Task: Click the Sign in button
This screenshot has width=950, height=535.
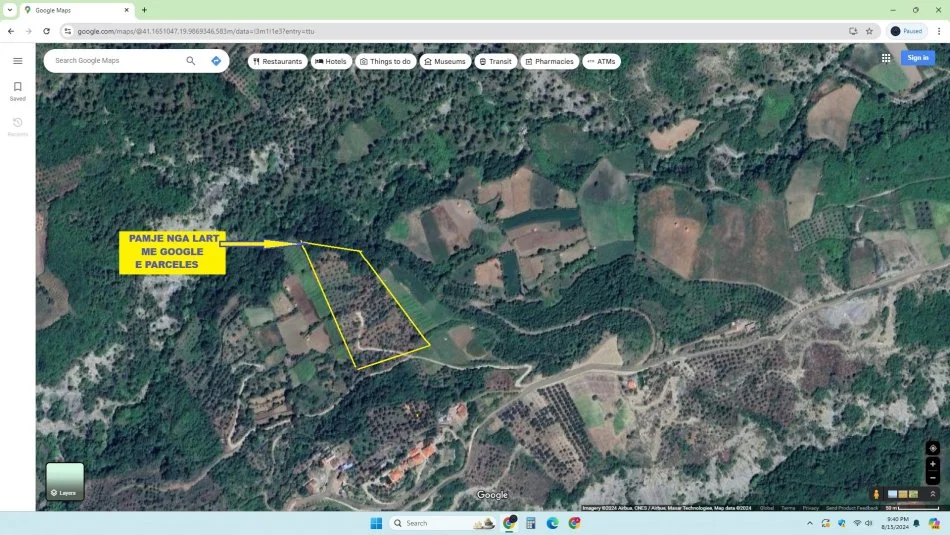Action: click(917, 58)
